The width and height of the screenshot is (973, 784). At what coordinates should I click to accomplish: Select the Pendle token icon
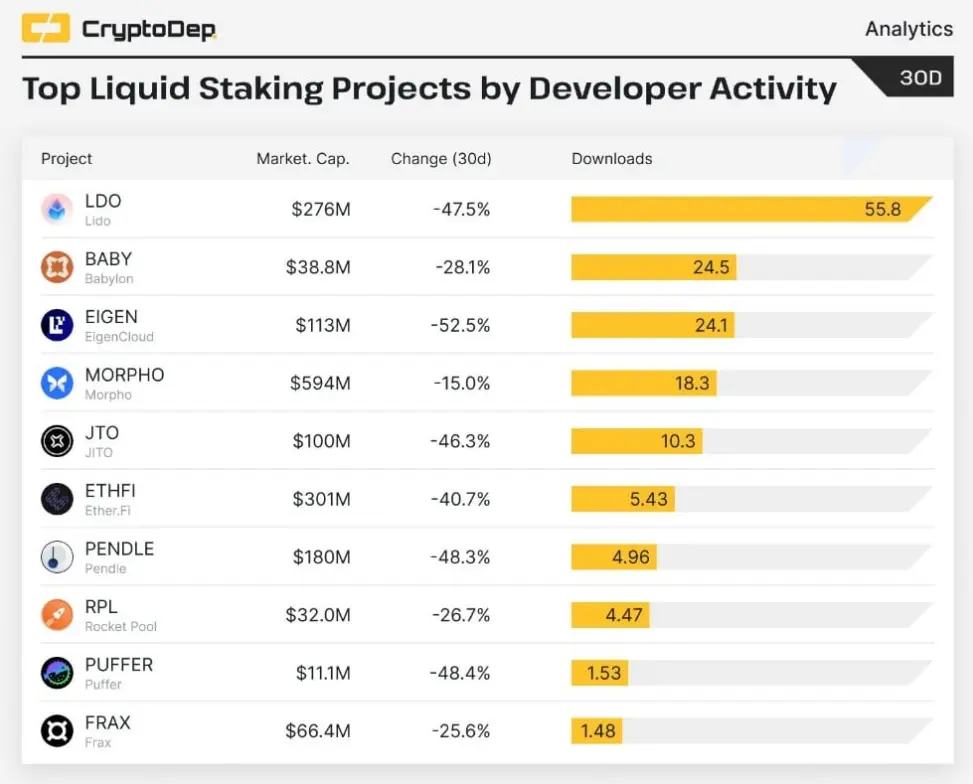tap(56, 557)
